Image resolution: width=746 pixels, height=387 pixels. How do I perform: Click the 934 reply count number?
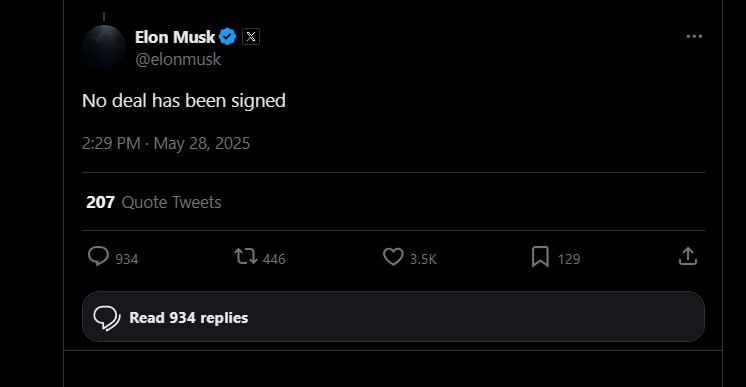127,259
